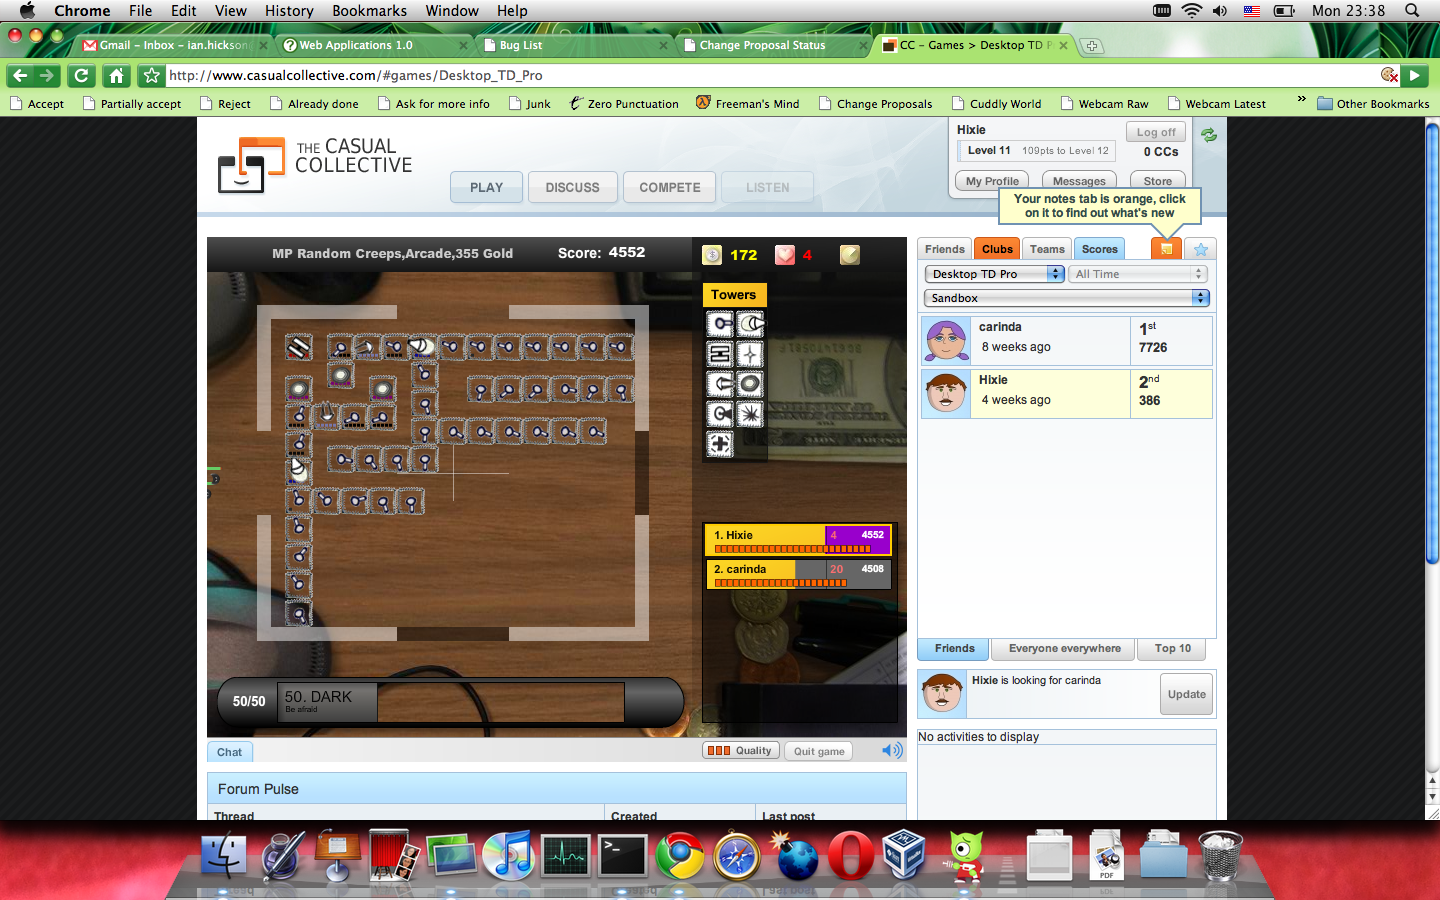Click the green refresh arrows icon
The width and height of the screenshot is (1440, 900).
(x=1209, y=135)
